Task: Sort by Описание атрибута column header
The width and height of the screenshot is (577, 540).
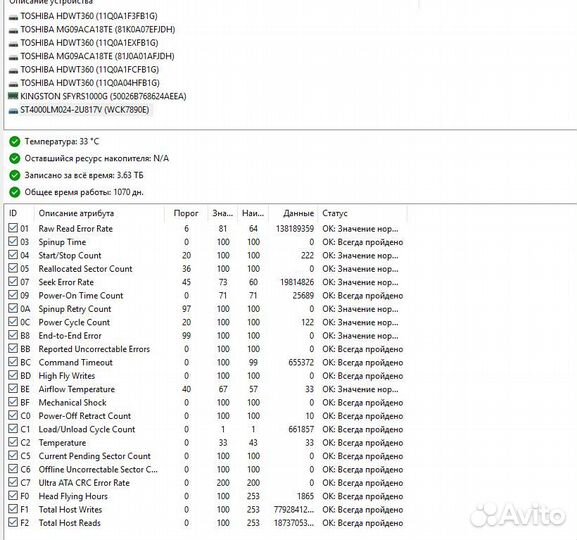Action: pyautogui.click(x=99, y=213)
